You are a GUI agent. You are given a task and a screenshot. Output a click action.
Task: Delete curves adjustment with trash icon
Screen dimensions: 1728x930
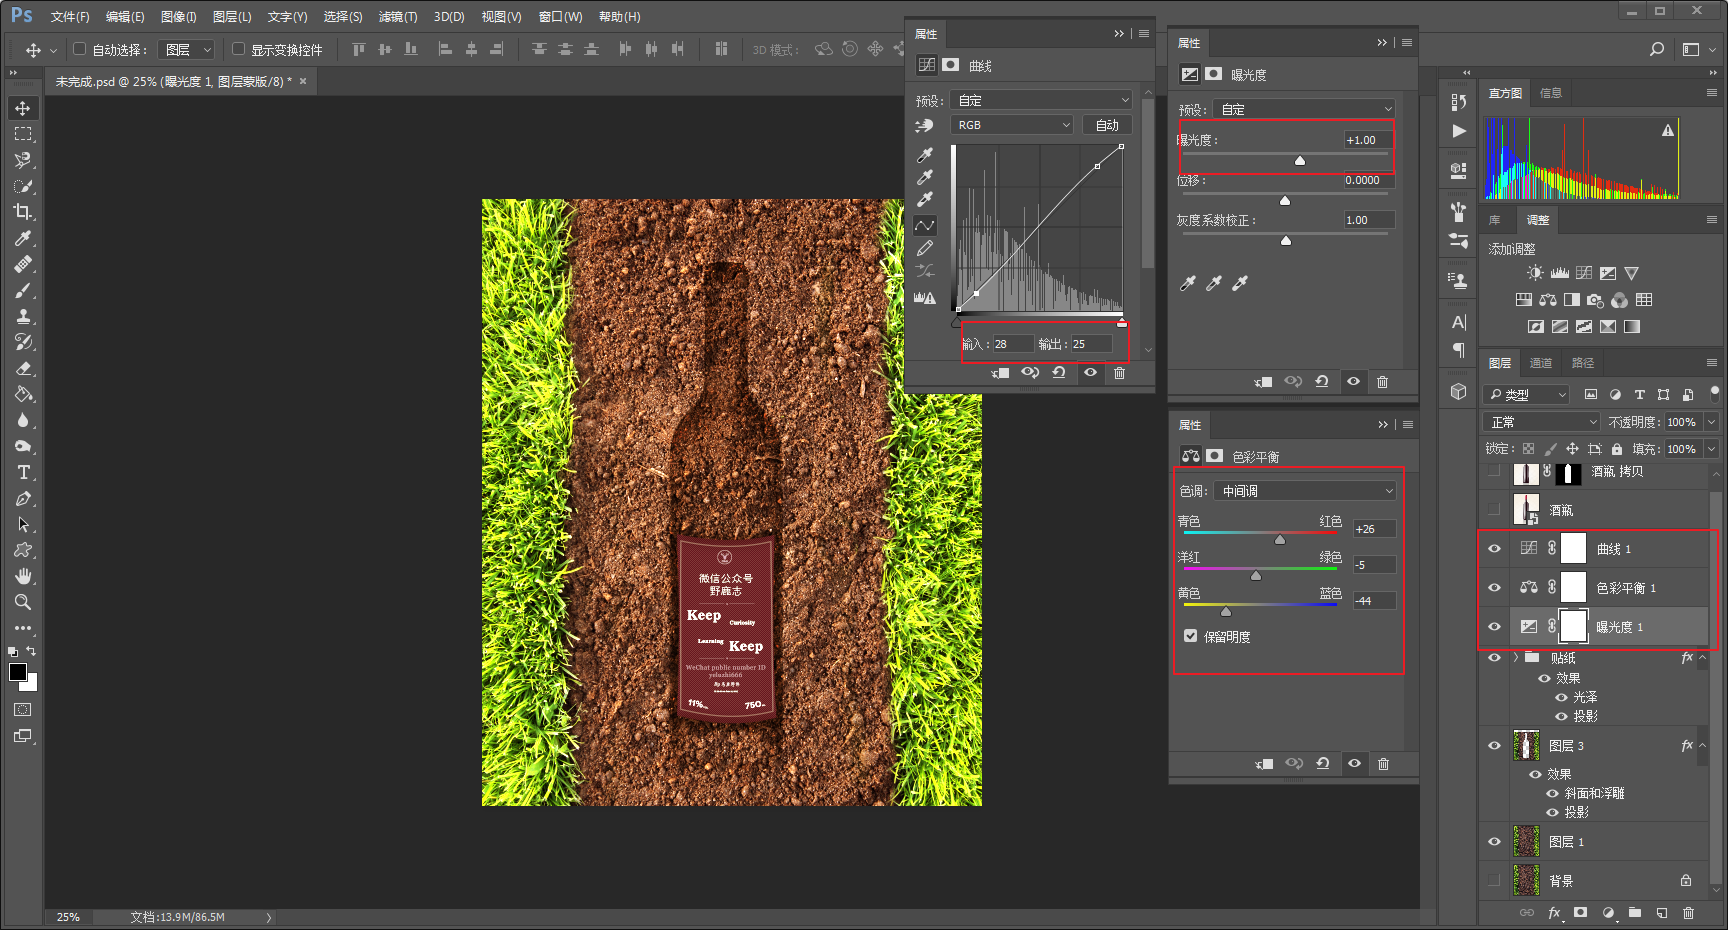coord(1119,373)
